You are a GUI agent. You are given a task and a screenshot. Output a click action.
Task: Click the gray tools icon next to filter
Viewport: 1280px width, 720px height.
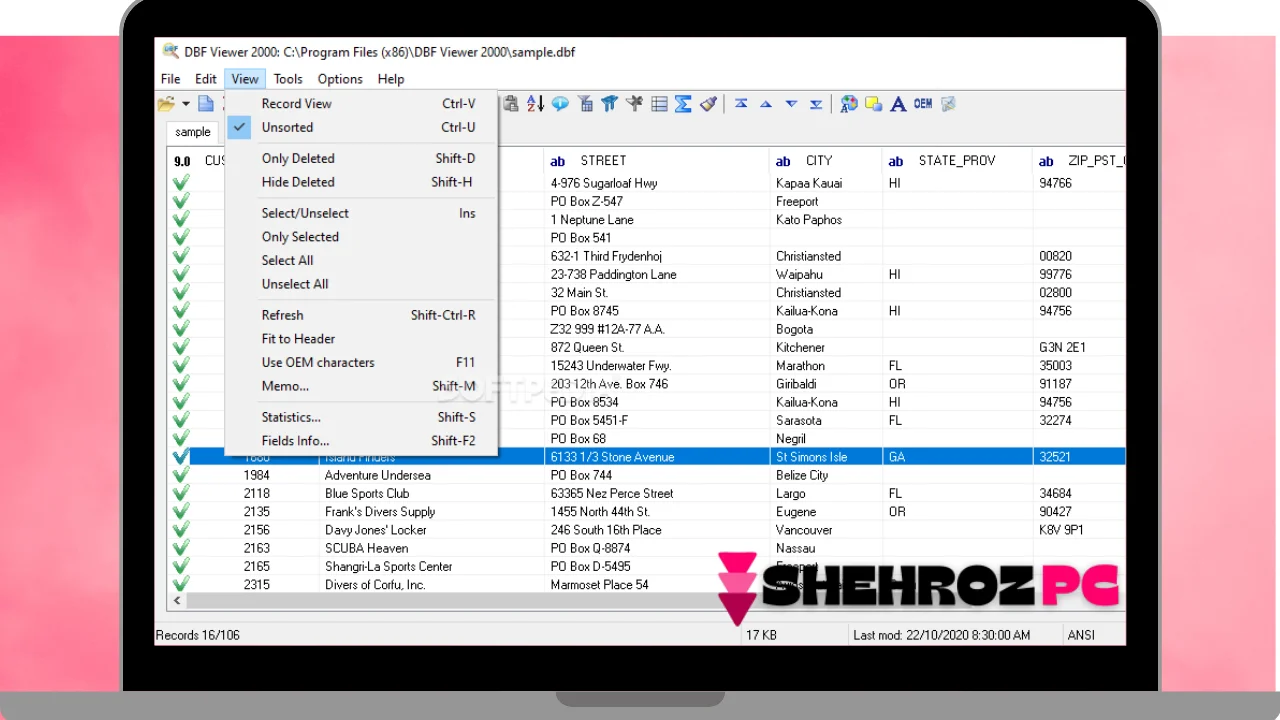634,103
